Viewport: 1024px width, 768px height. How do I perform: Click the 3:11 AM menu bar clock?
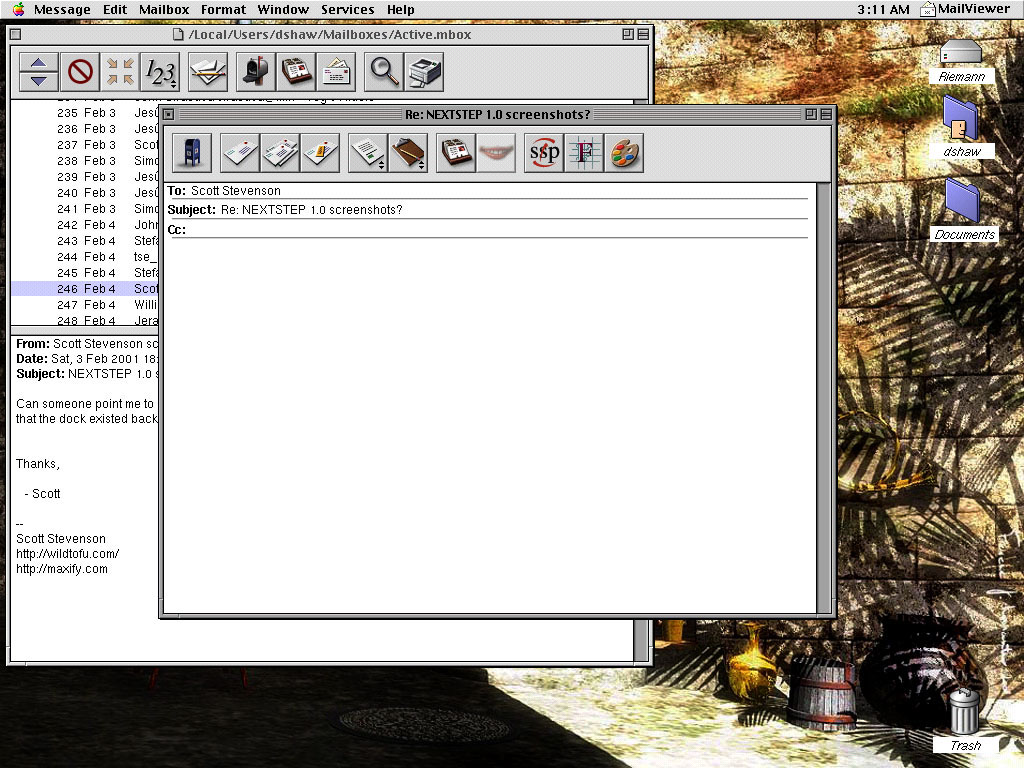click(883, 9)
